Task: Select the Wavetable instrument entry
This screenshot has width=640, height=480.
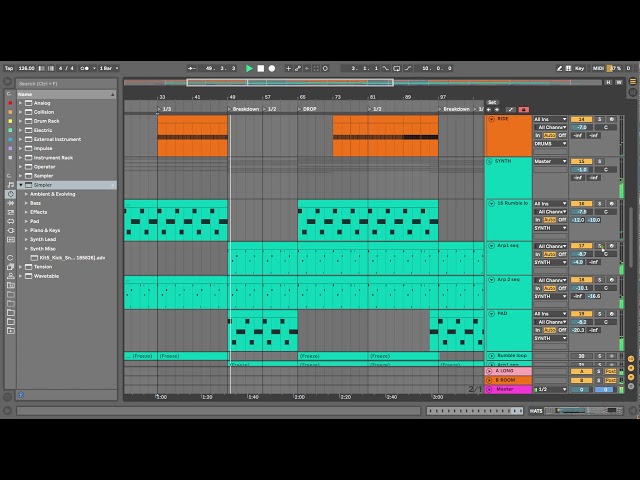Action: click(46, 276)
